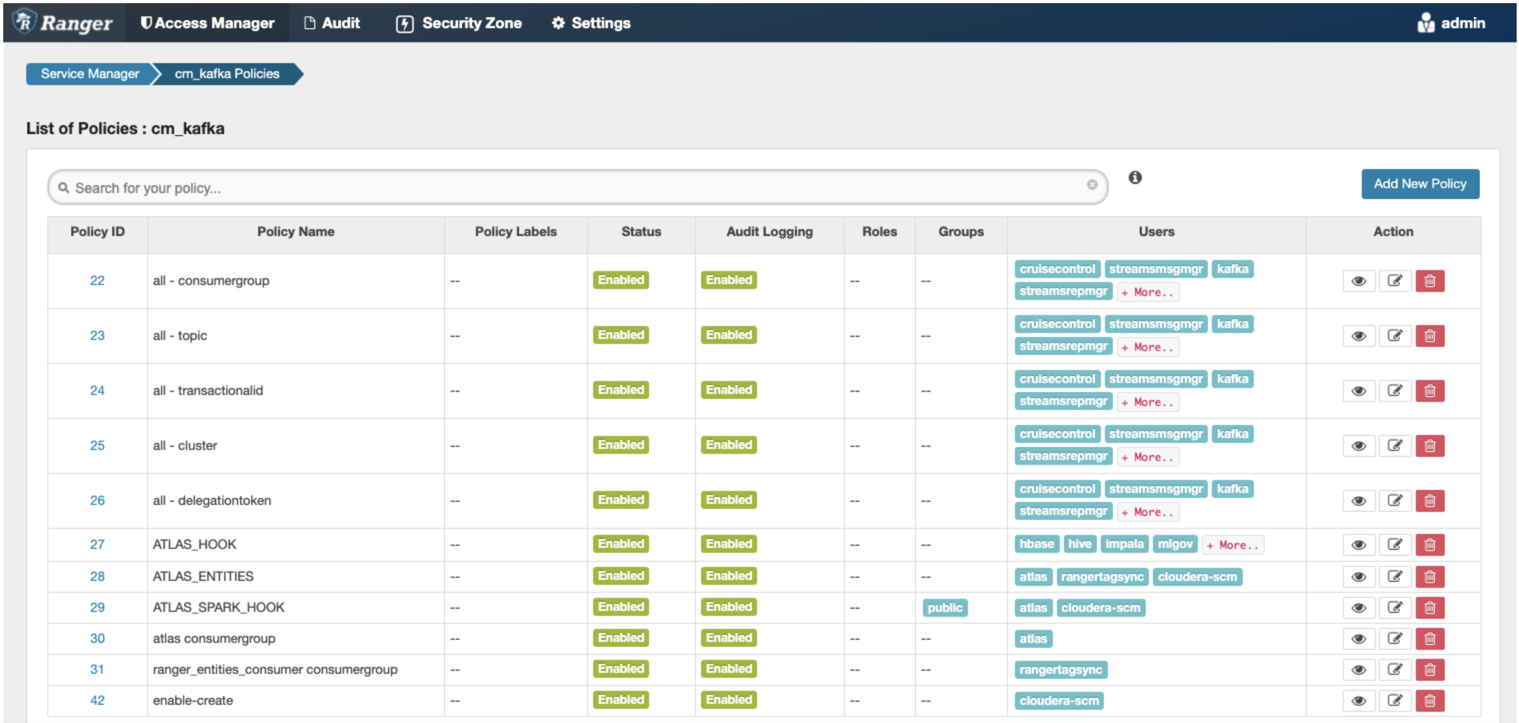Edit the 'all - cluster' policy
1519x723 pixels.
point(1394,446)
